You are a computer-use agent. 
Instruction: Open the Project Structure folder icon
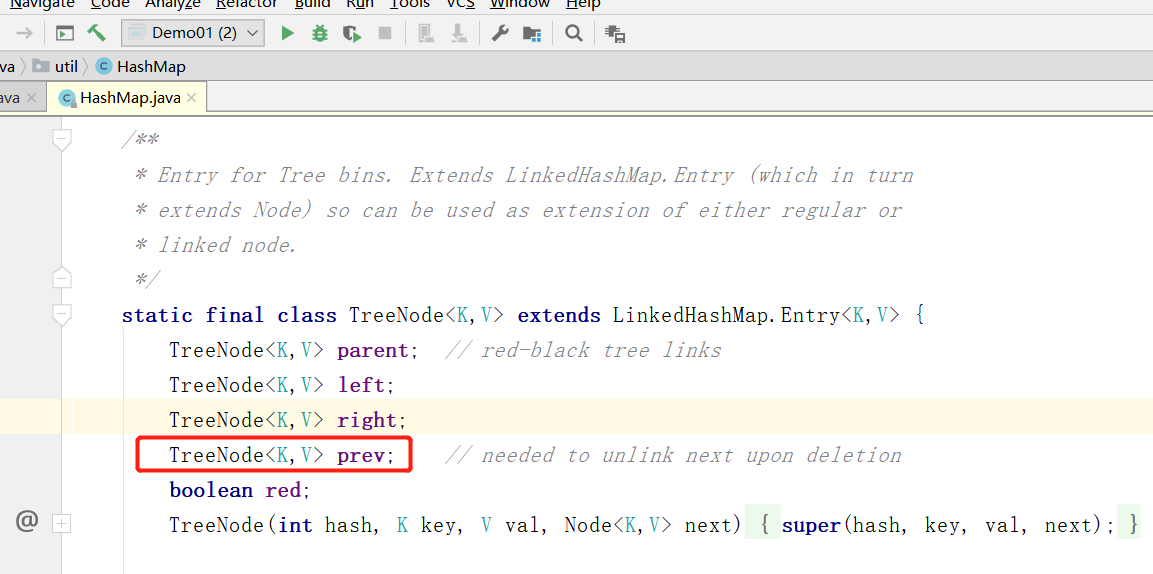(532, 33)
